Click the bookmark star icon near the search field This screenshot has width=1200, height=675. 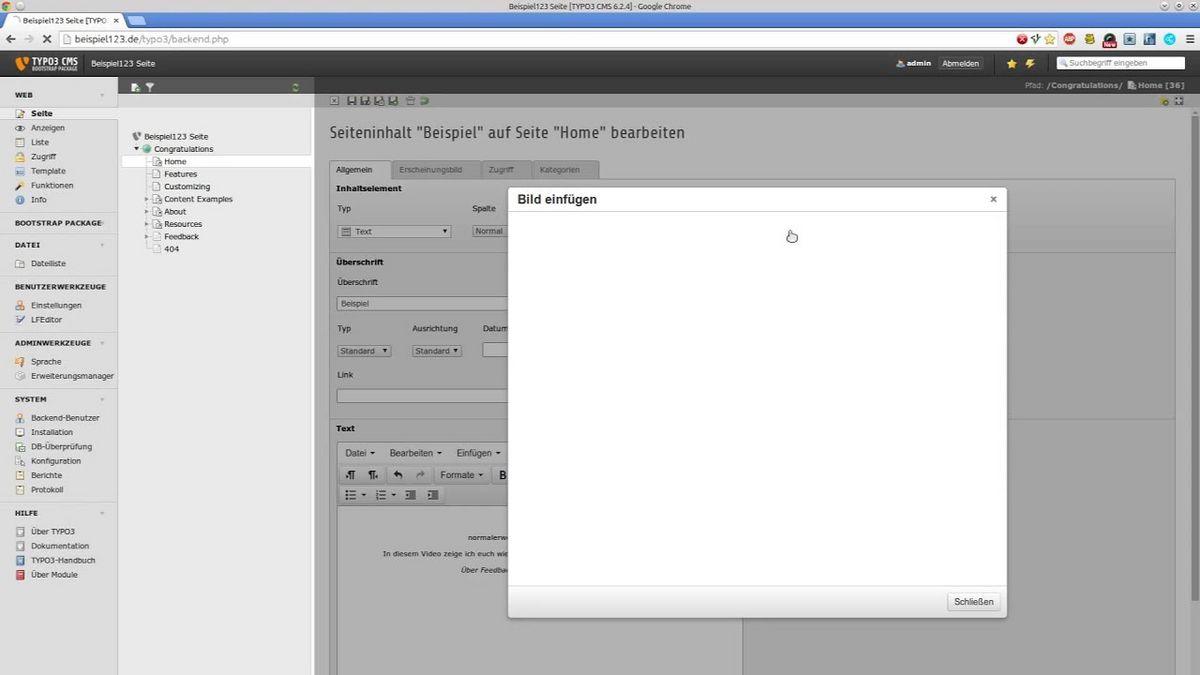pos(1011,62)
